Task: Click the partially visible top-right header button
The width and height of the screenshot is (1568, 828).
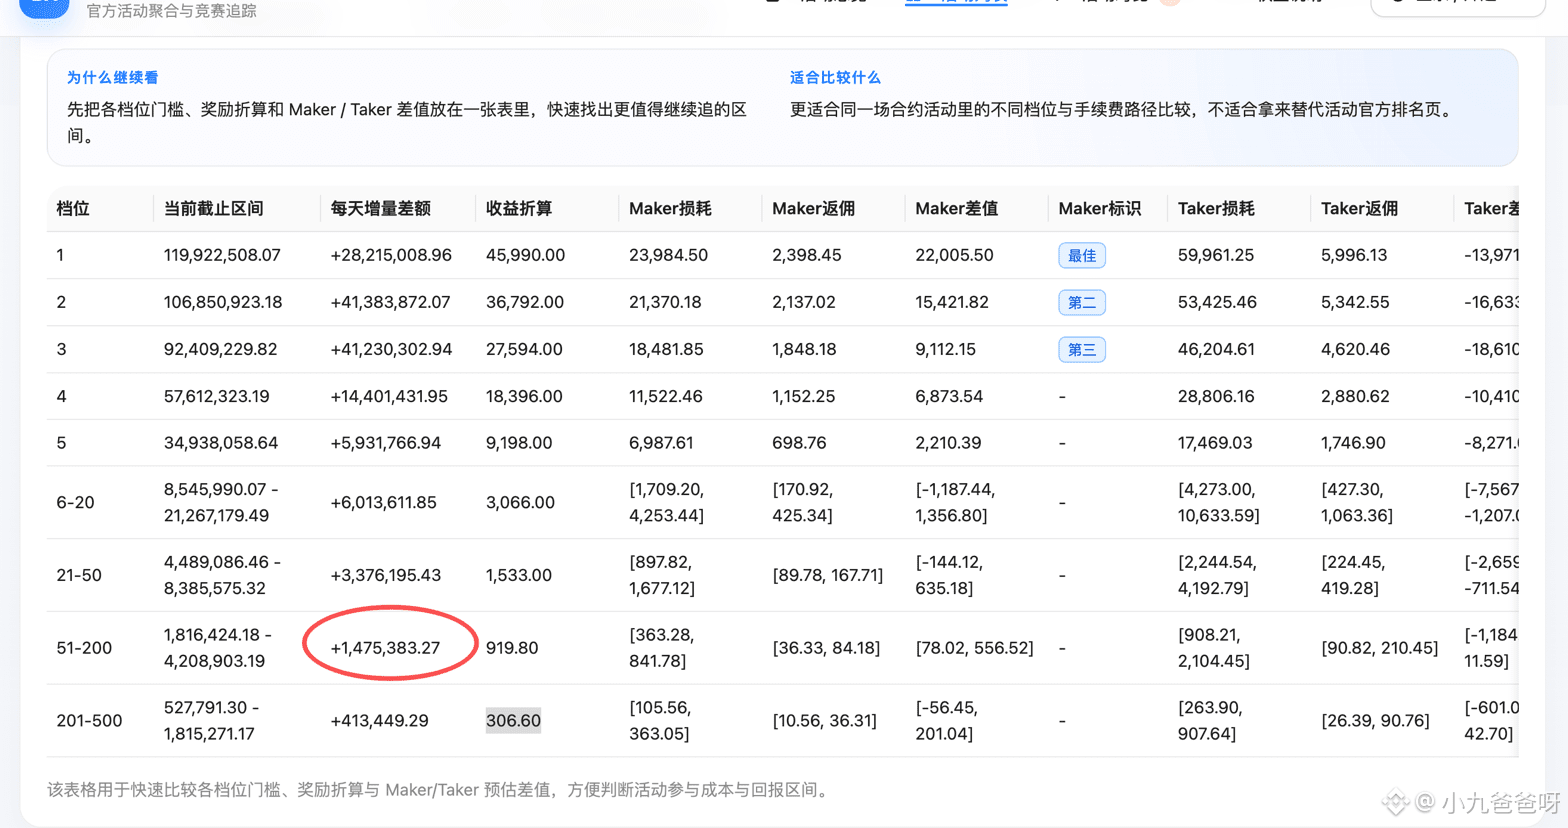Action: click(x=1457, y=7)
